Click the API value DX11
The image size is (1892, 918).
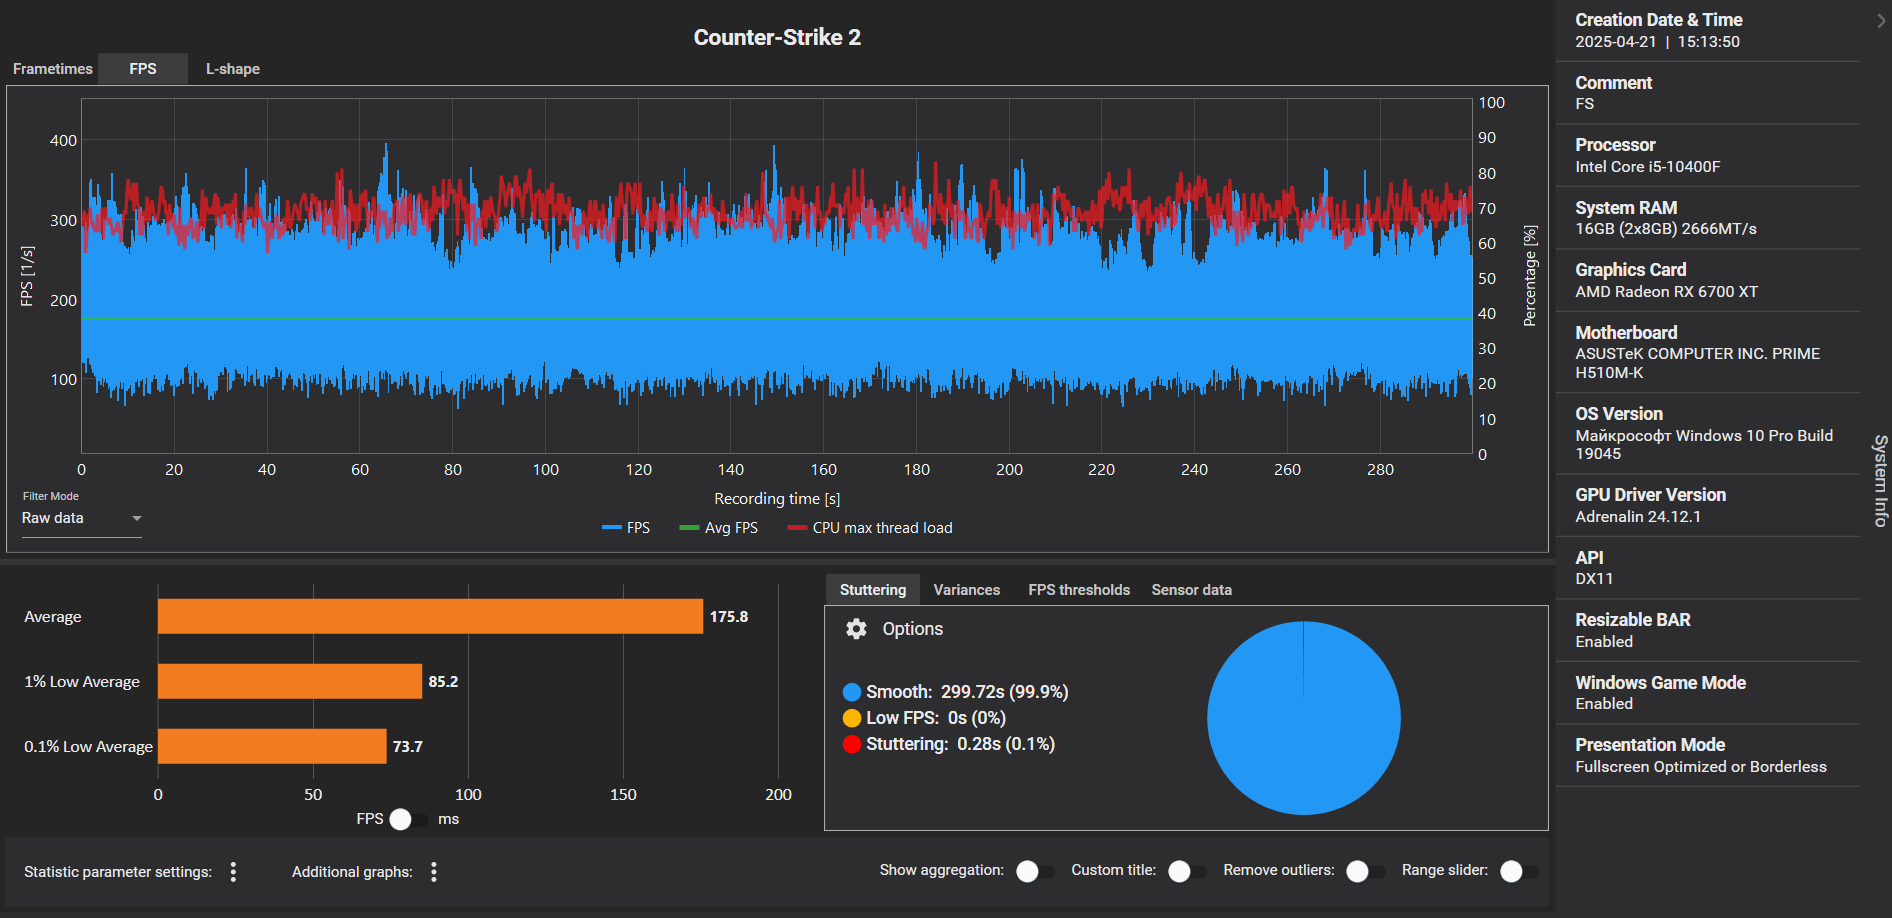tap(1594, 579)
